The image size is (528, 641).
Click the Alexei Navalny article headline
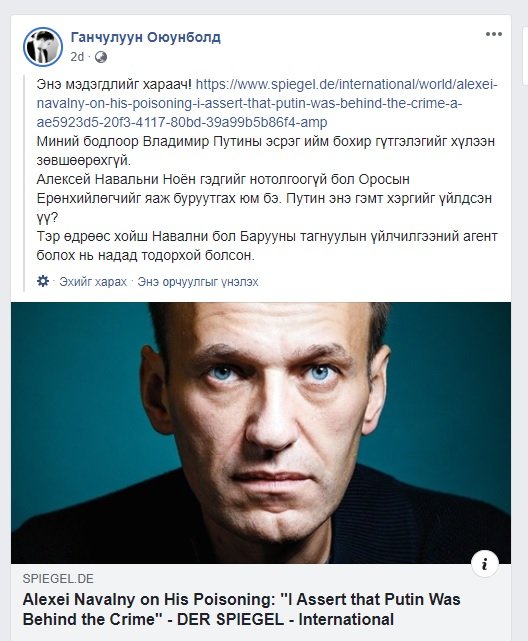pos(242,609)
